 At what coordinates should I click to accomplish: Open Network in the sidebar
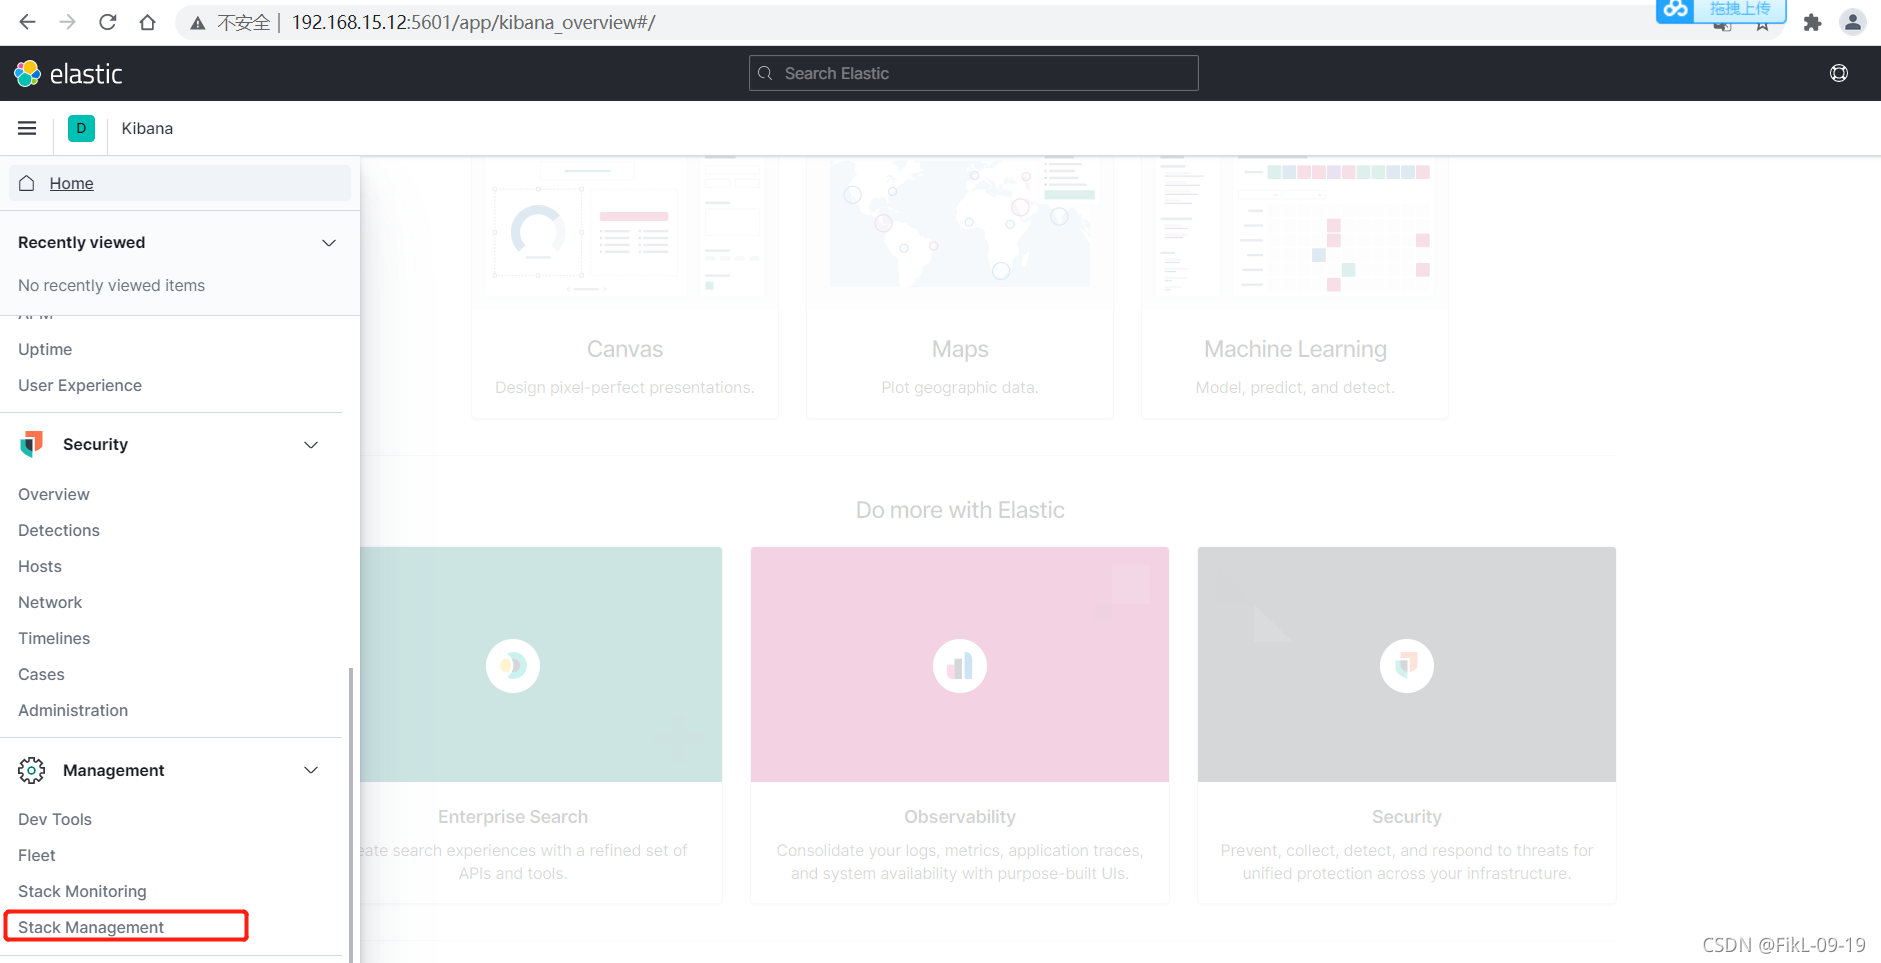50,602
